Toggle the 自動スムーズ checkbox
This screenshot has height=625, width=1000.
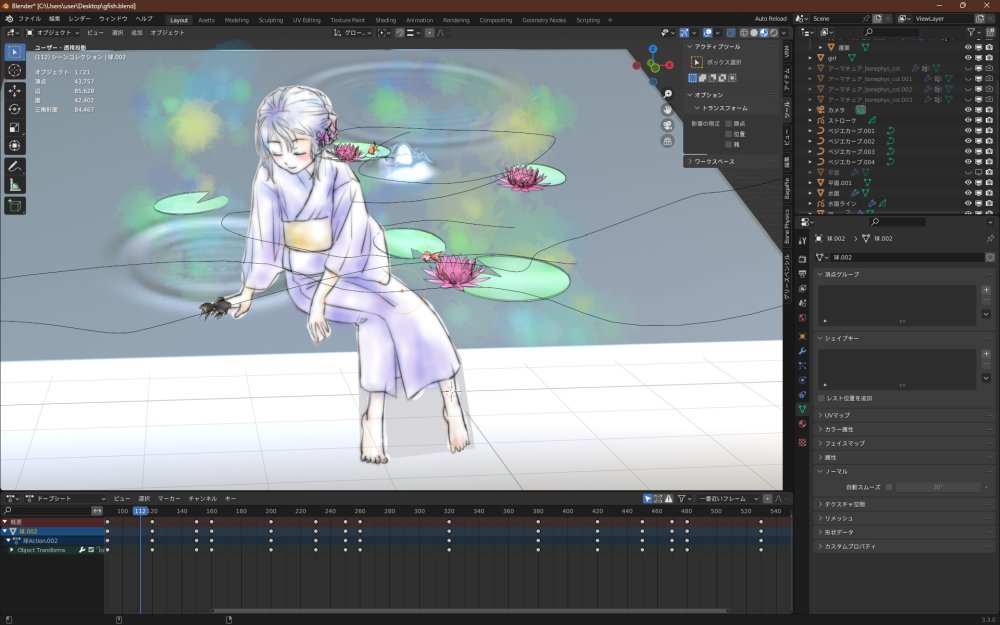pos(888,487)
